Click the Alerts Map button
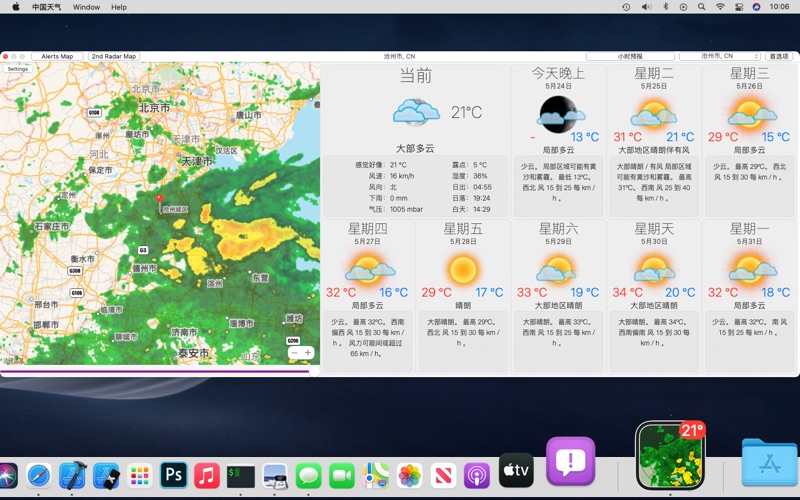Image resolution: width=800 pixels, height=500 pixels. (x=57, y=57)
